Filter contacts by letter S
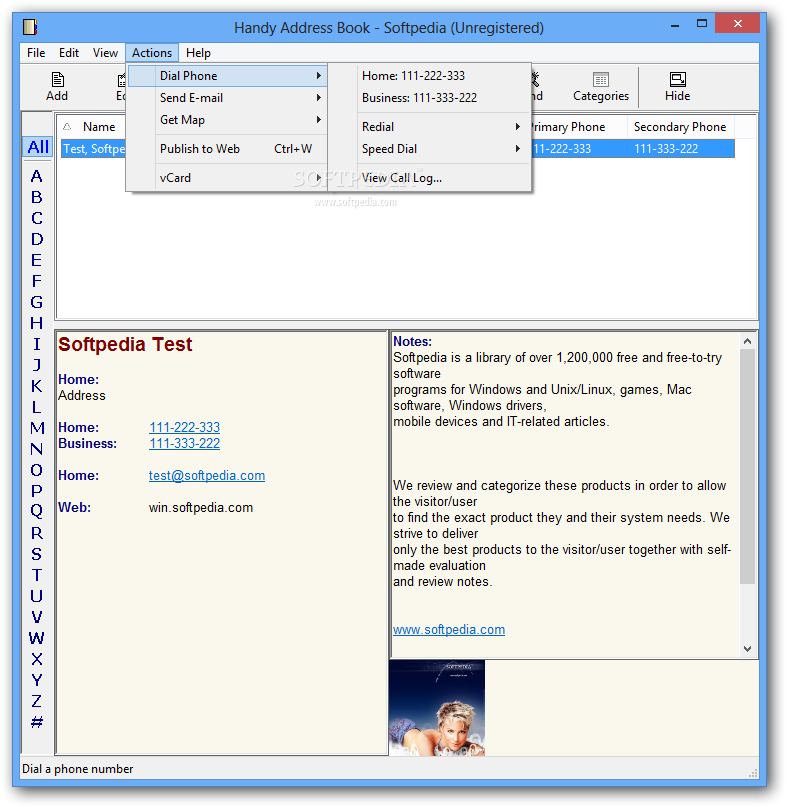The height and width of the screenshot is (807, 787). (x=36, y=554)
